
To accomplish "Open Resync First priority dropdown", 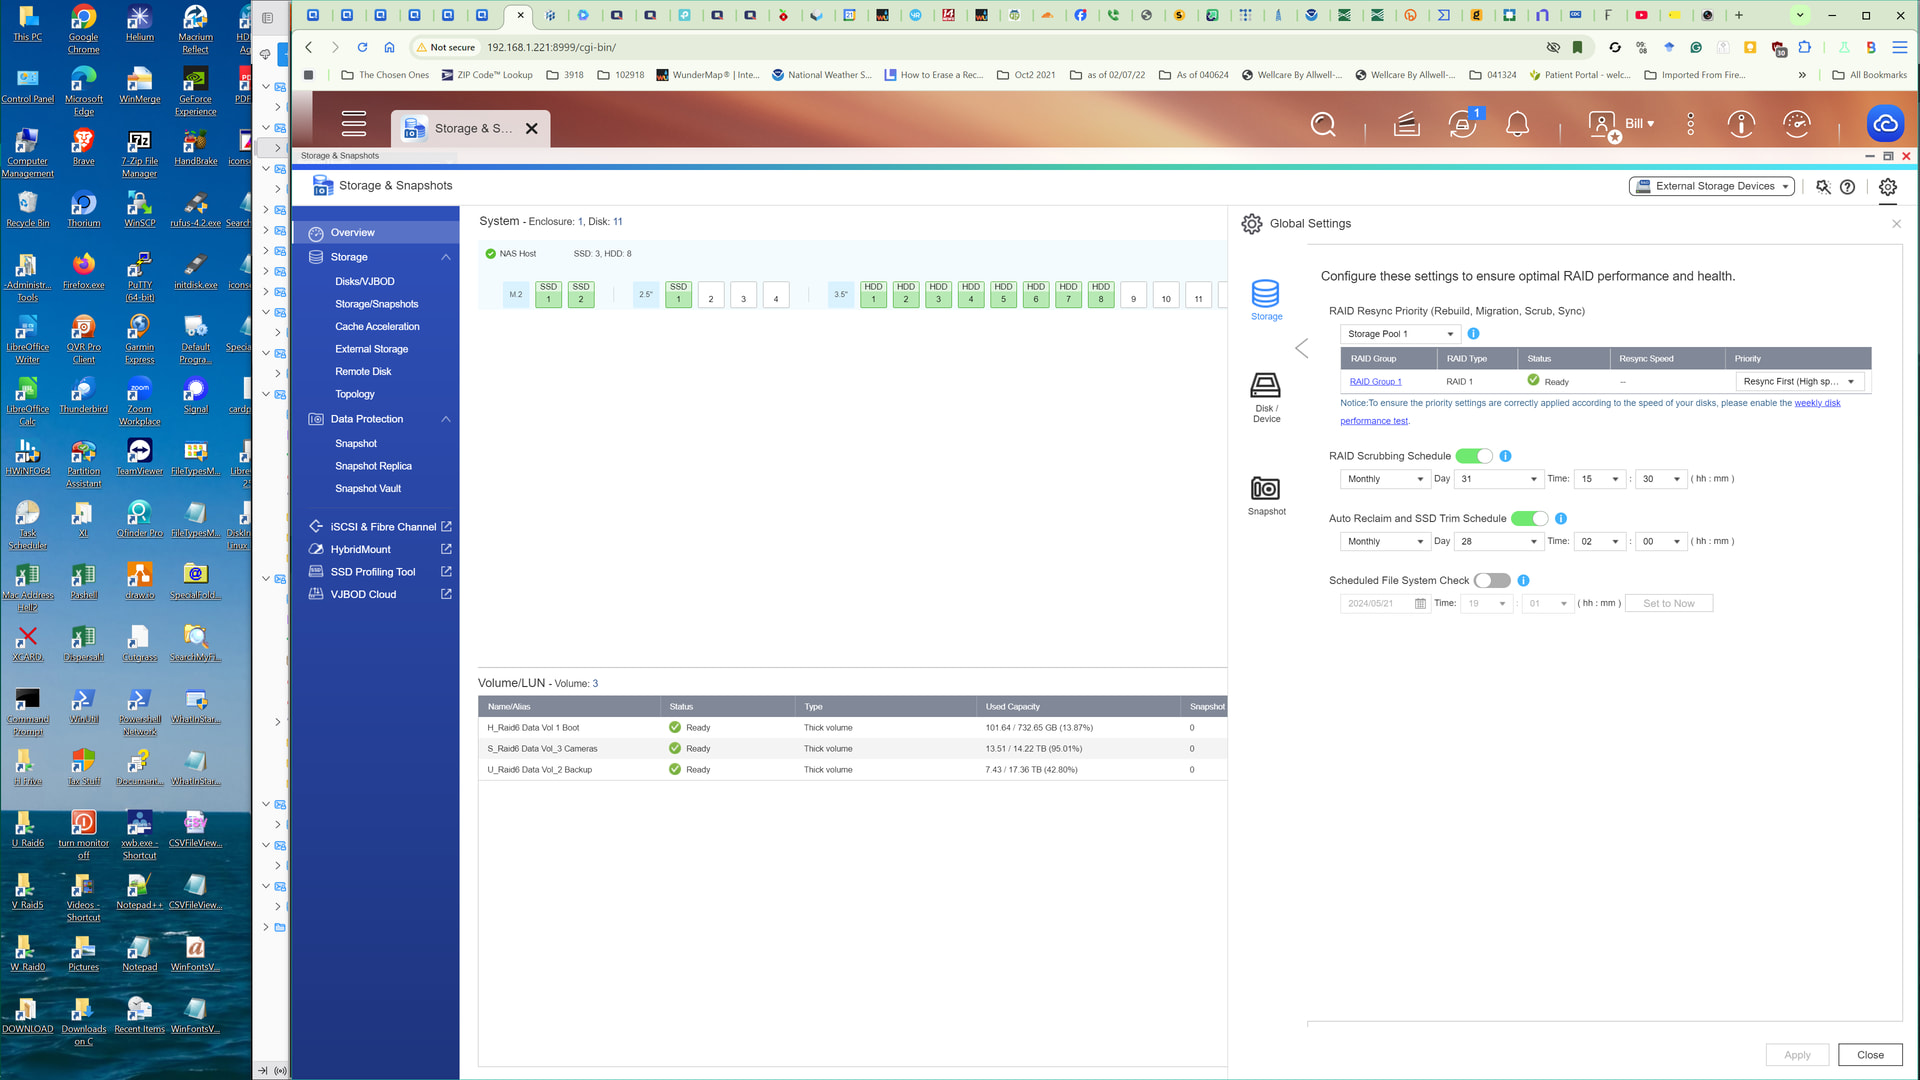I will pyautogui.click(x=1799, y=382).
